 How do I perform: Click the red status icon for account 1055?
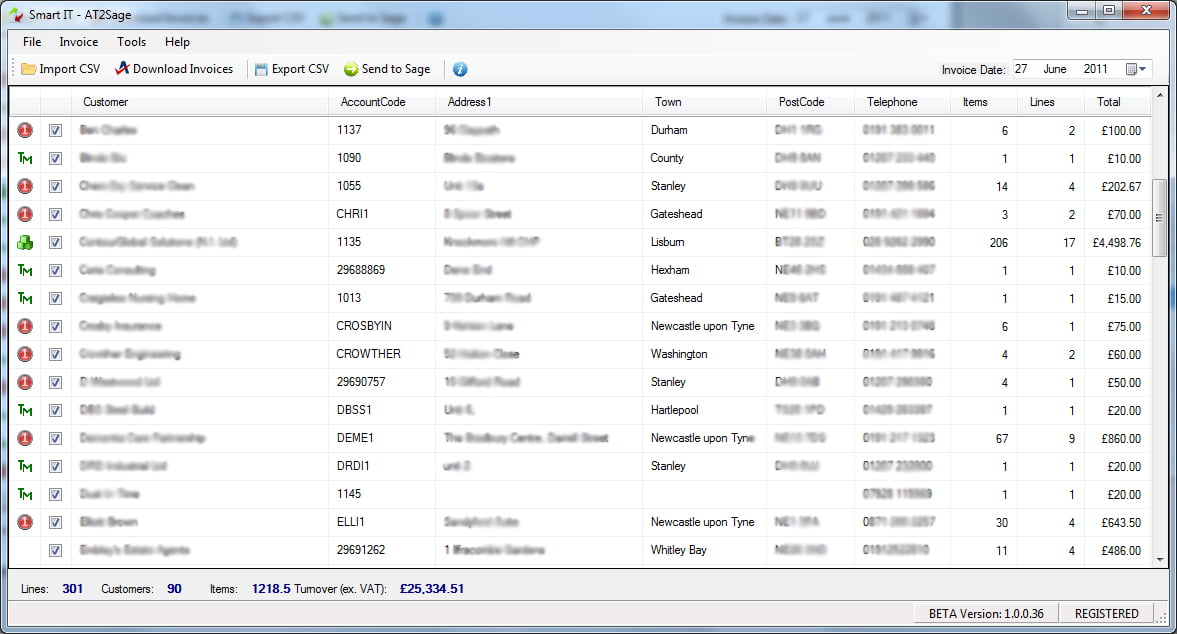pyautogui.click(x=25, y=186)
